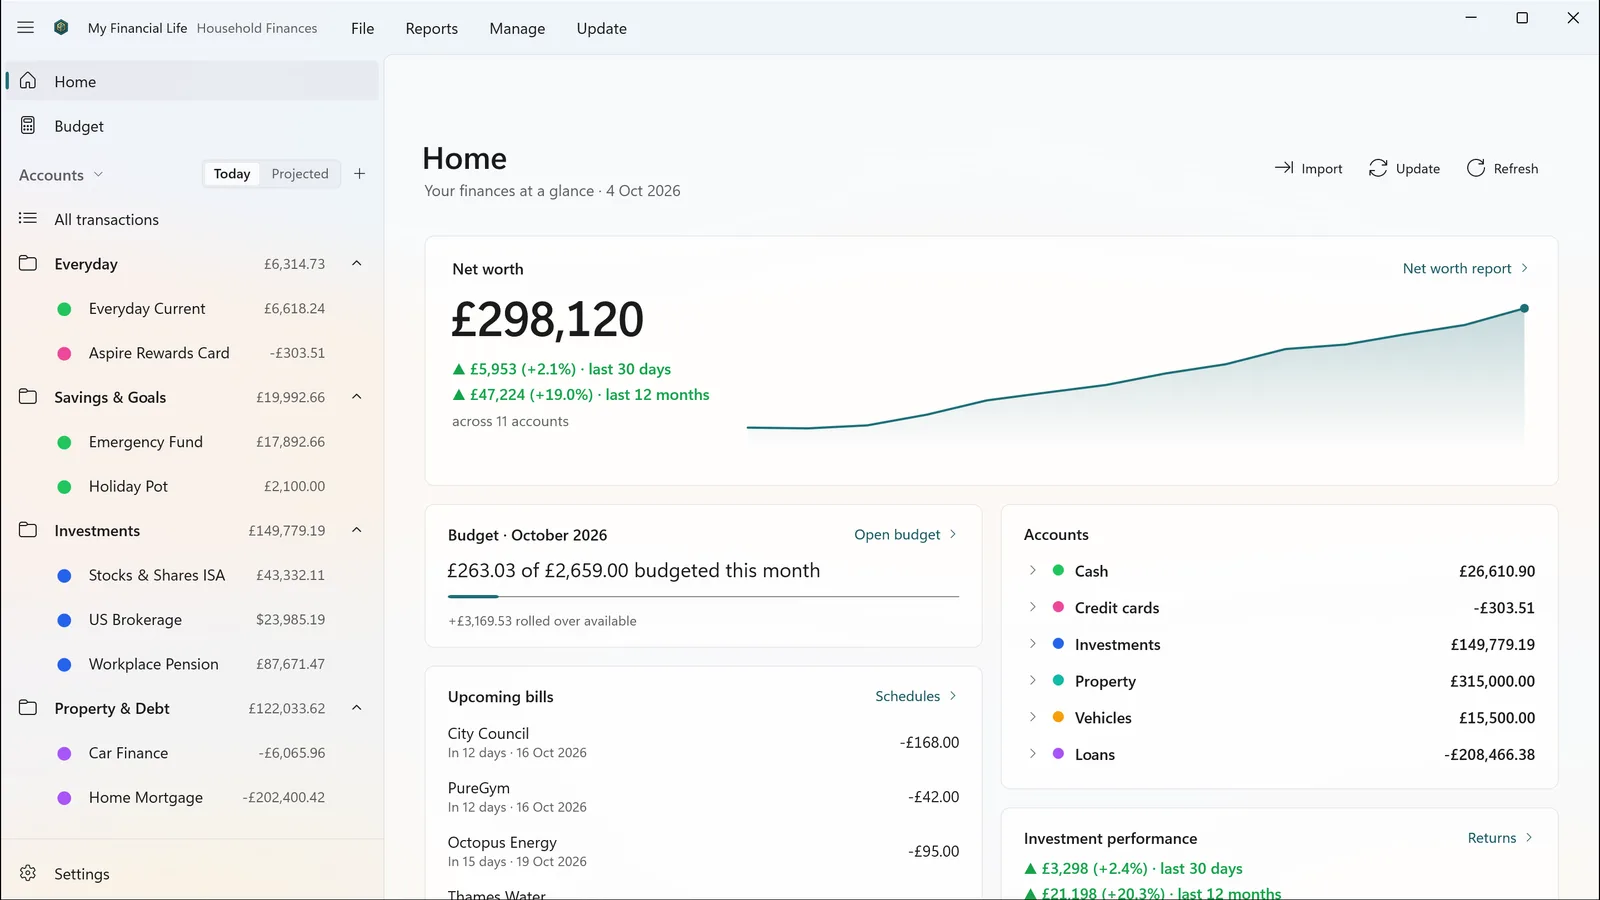The height and width of the screenshot is (900, 1600).
Task: Open the Reports menu
Action: point(431,28)
